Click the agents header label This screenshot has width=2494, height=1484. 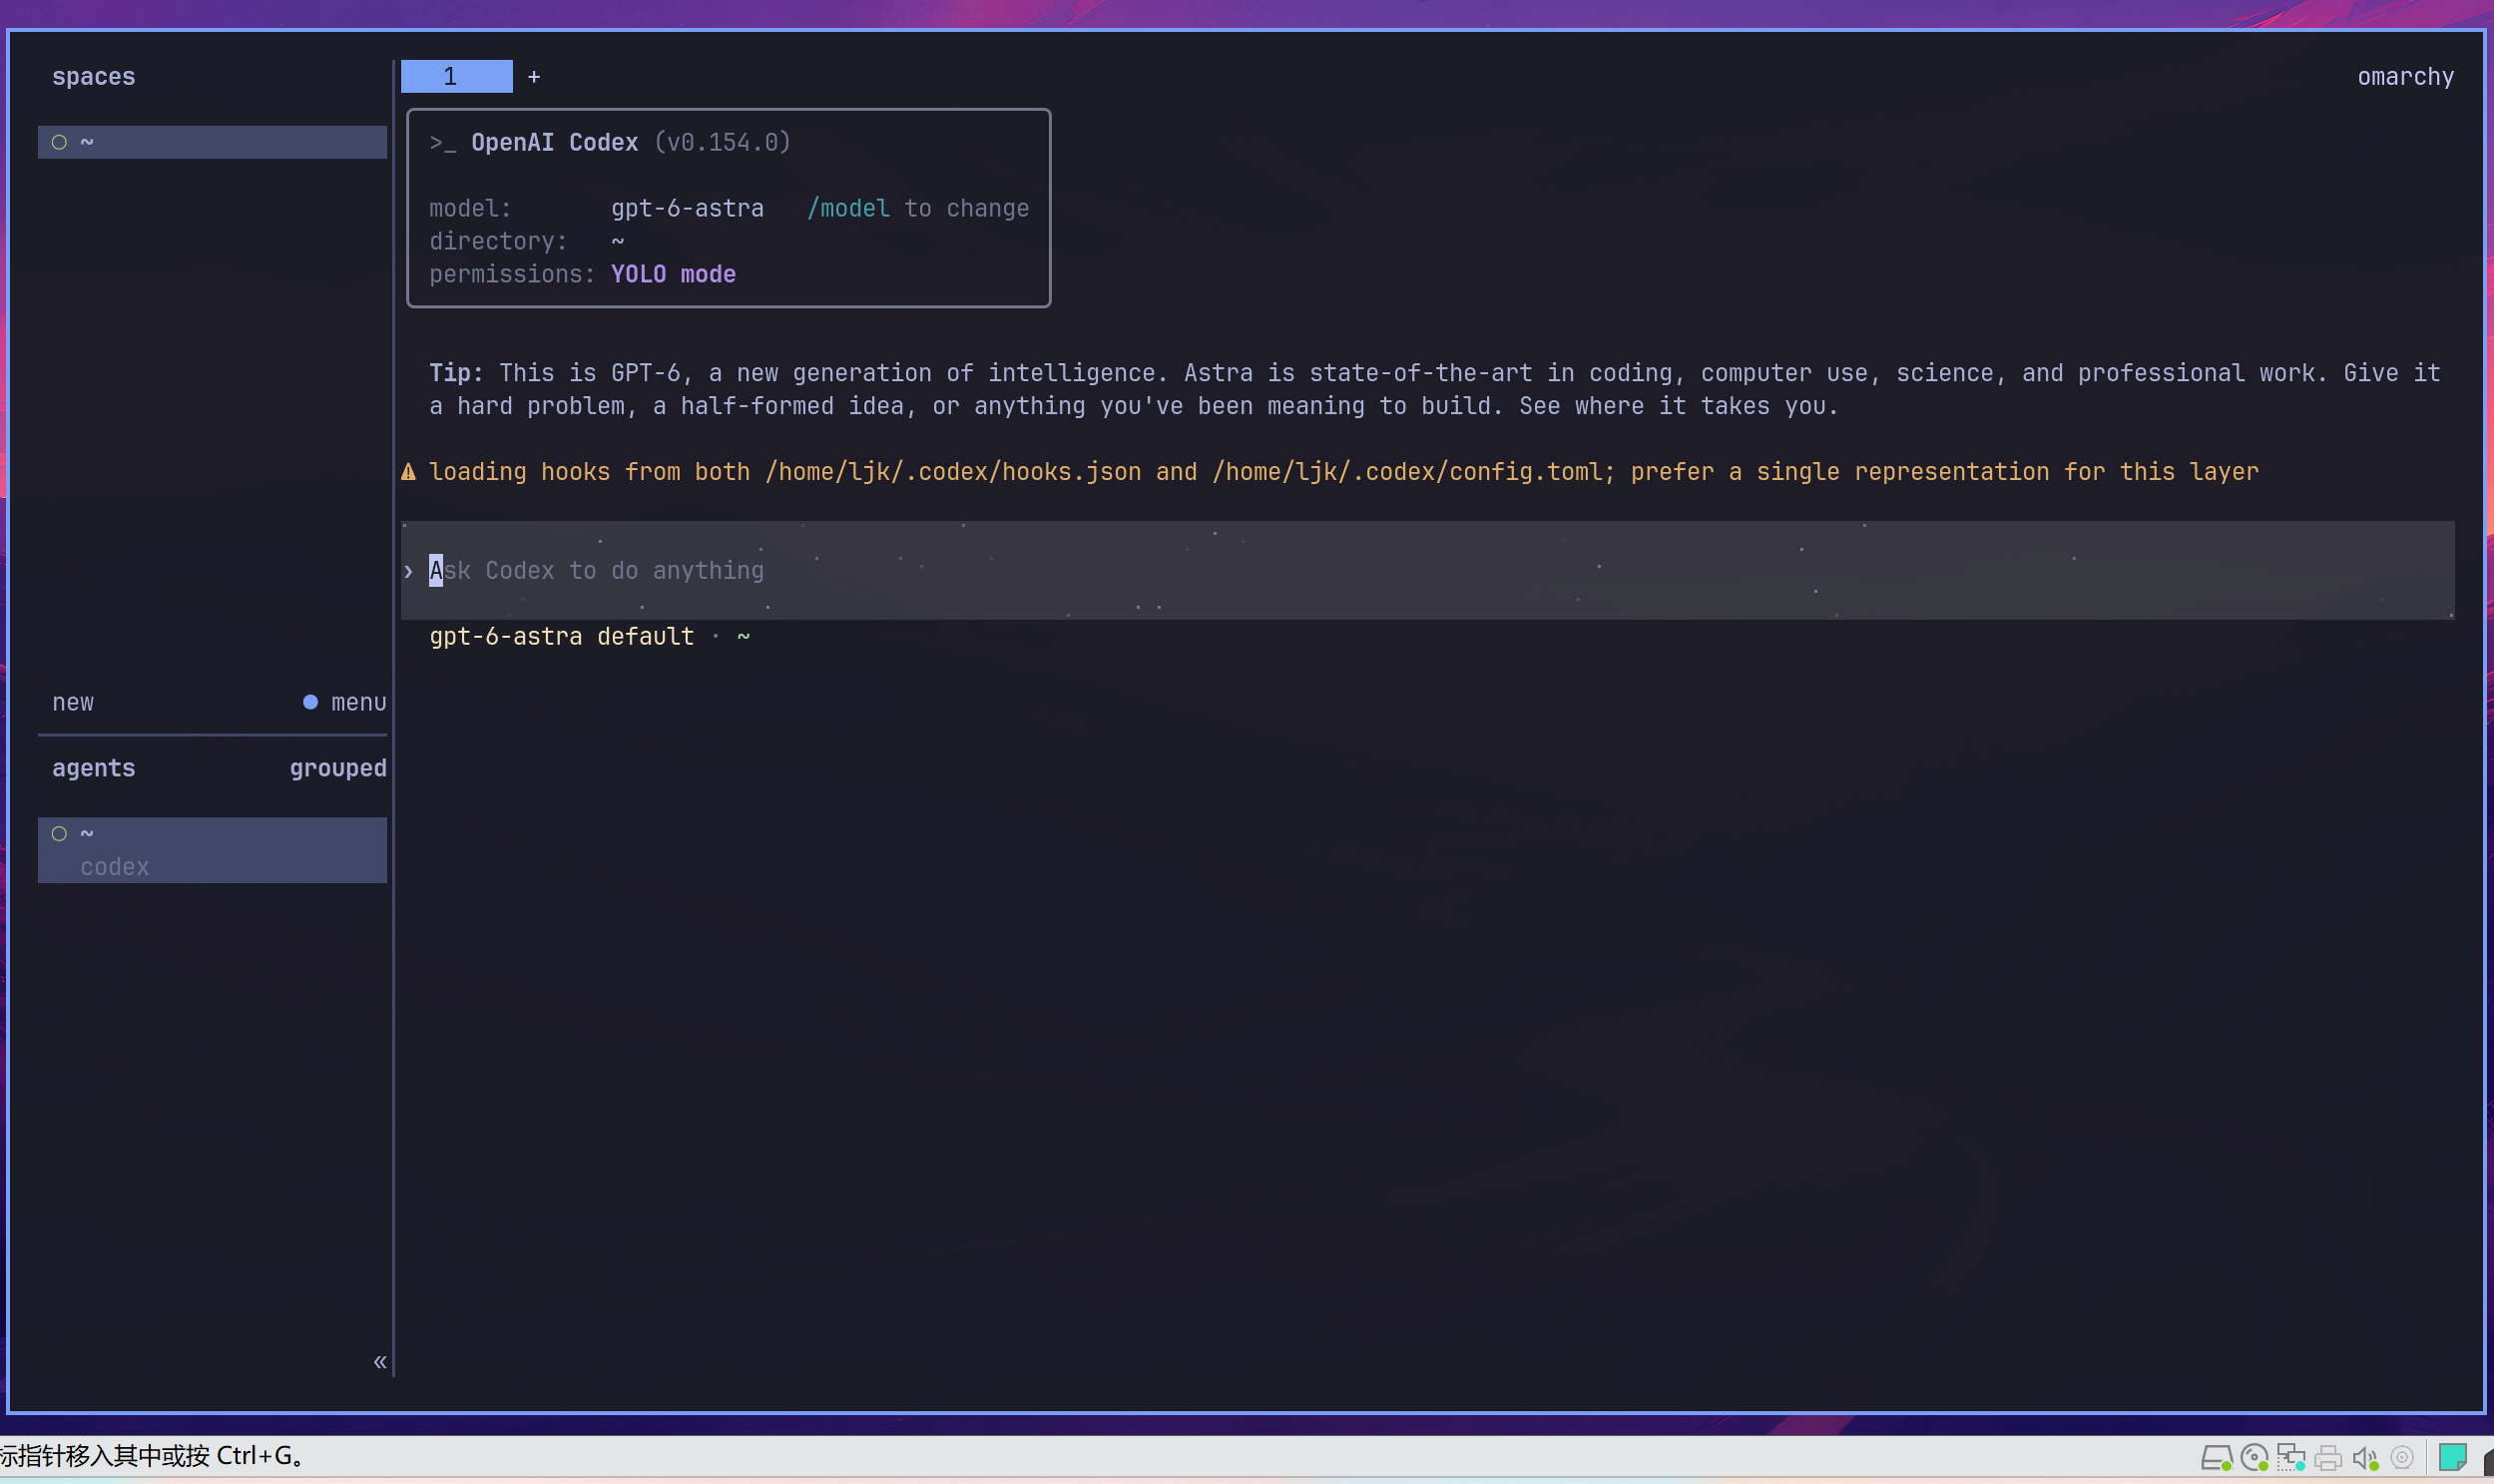coord(94,768)
